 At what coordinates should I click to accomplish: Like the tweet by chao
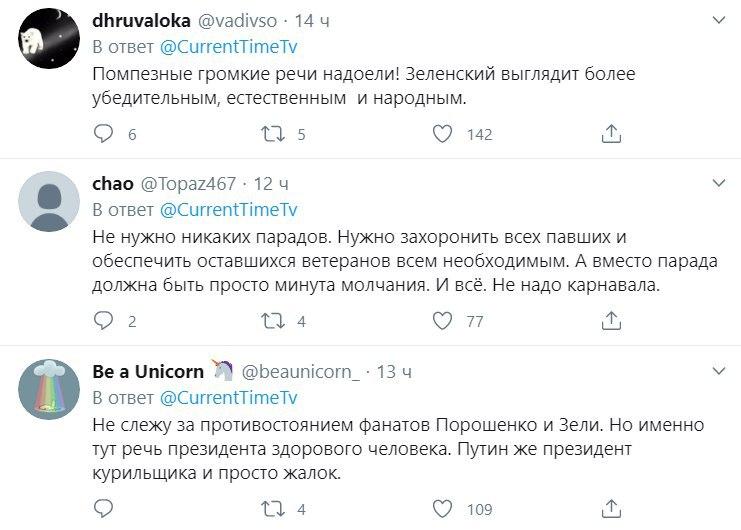[x=442, y=321]
